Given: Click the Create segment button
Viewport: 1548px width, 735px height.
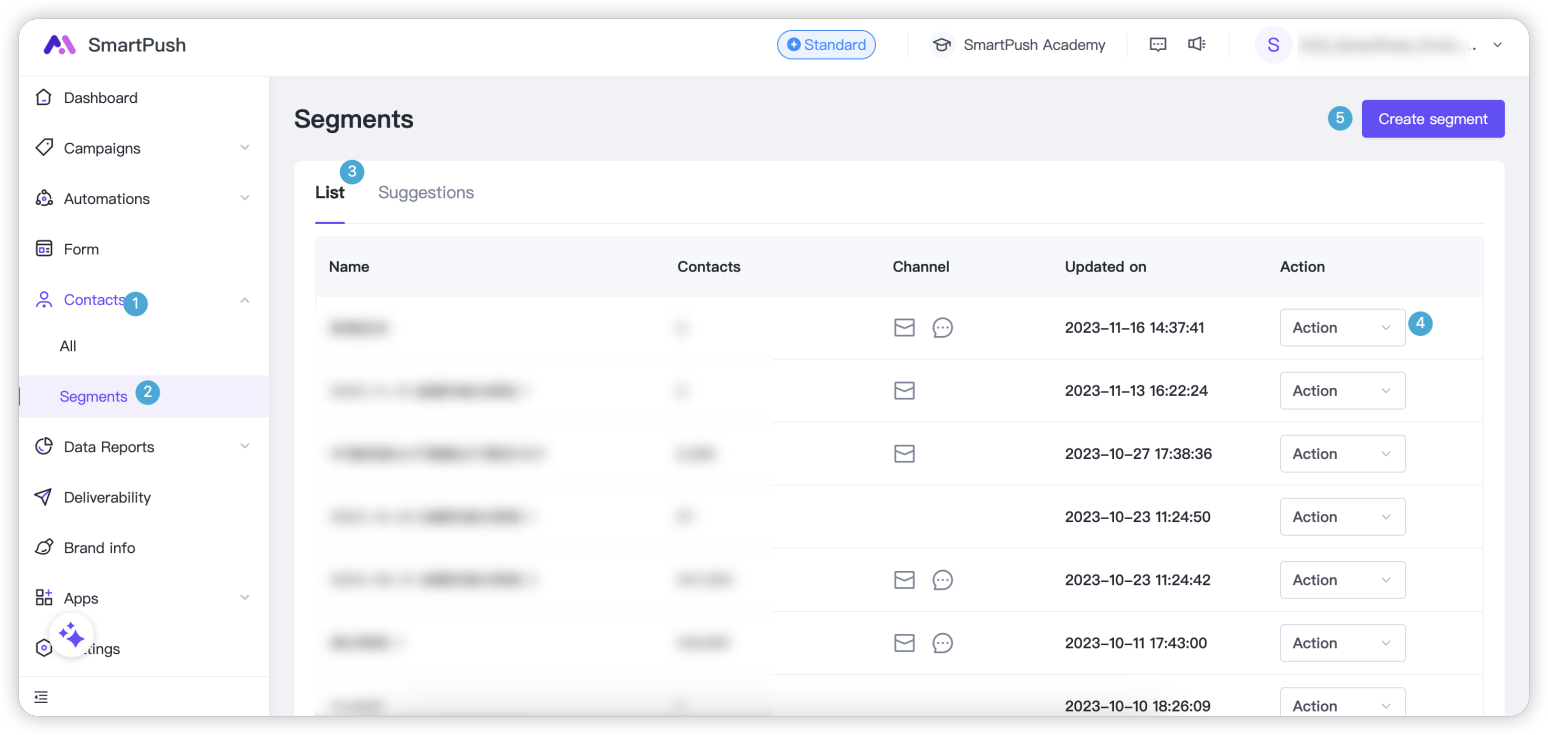Looking at the screenshot, I should 1432,119.
